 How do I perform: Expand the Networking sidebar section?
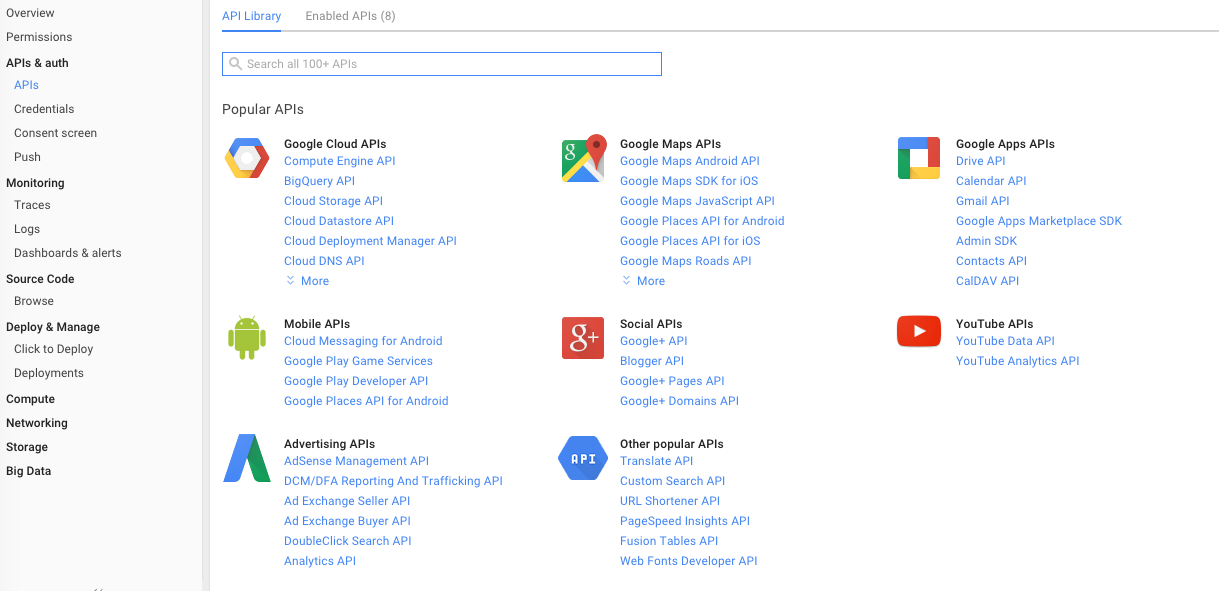coord(37,423)
